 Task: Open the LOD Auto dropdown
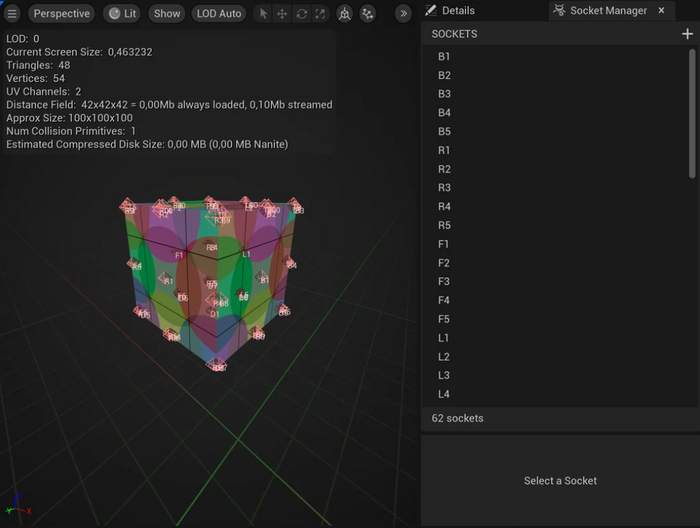219,14
